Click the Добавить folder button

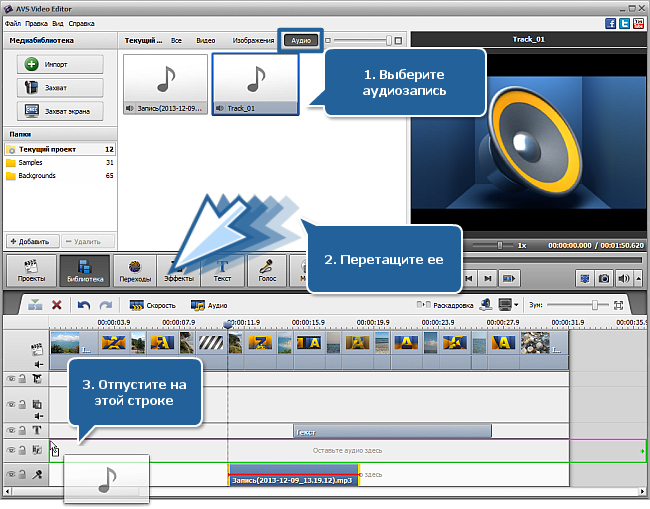coord(32,241)
